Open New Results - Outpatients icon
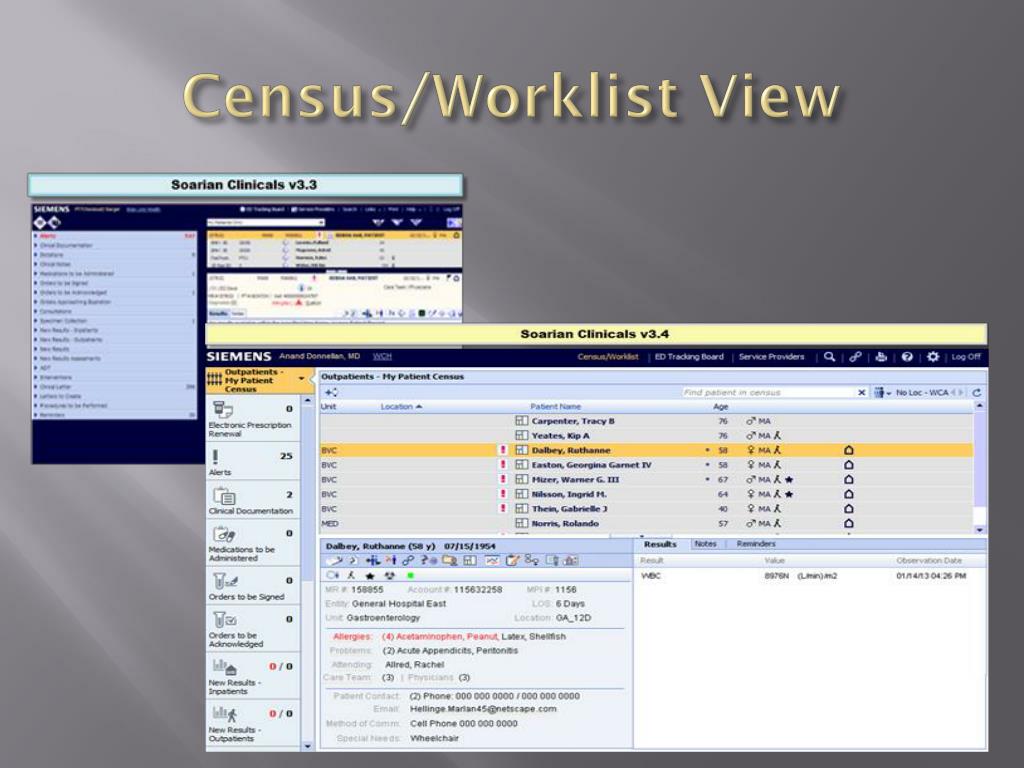Viewport: 1024px width, 768px height. 224,714
